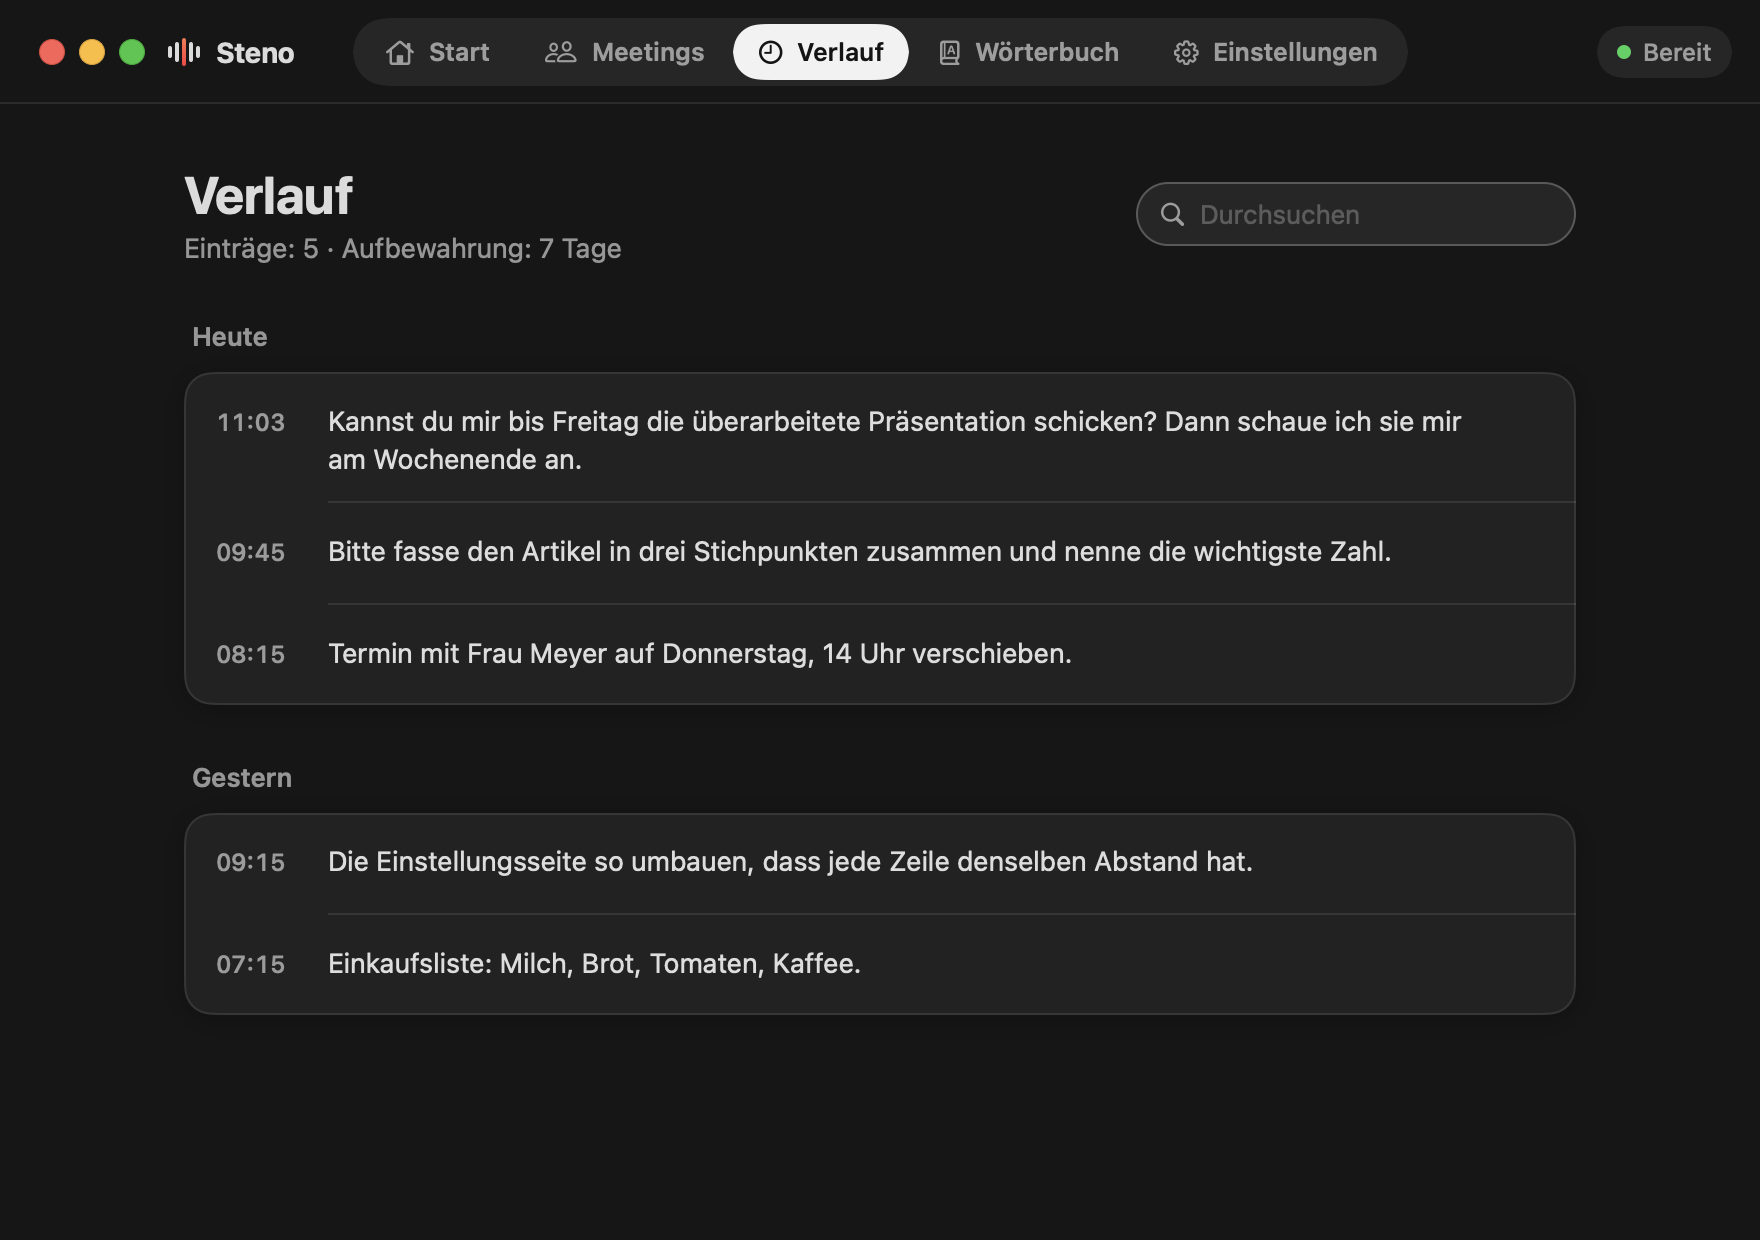Image resolution: width=1760 pixels, height=1240 pixels.
Task: Click the Einträge: 5 · Aufbewahrung subtitle
Action: click(x=403, y=249)
